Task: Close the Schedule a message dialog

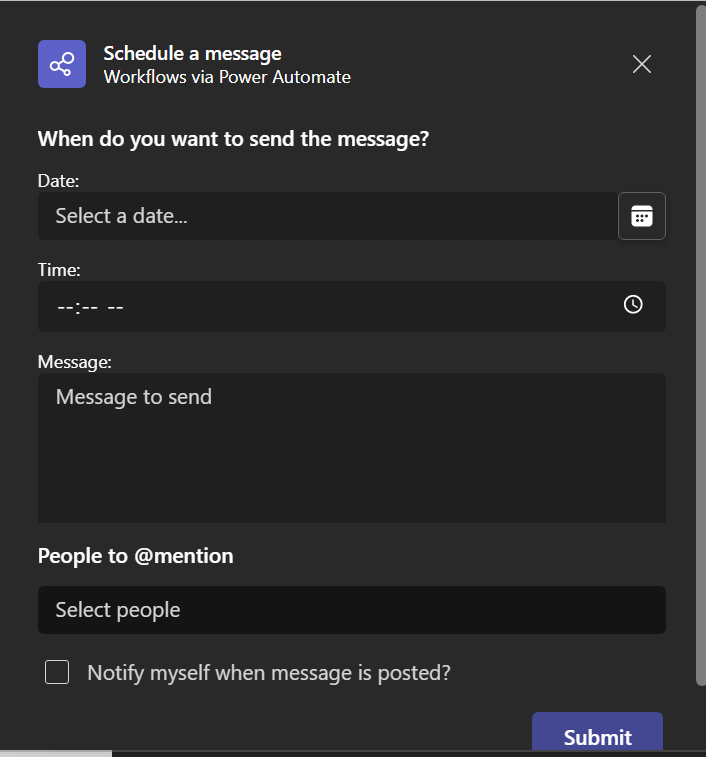Action: click(x=642, y=64)
